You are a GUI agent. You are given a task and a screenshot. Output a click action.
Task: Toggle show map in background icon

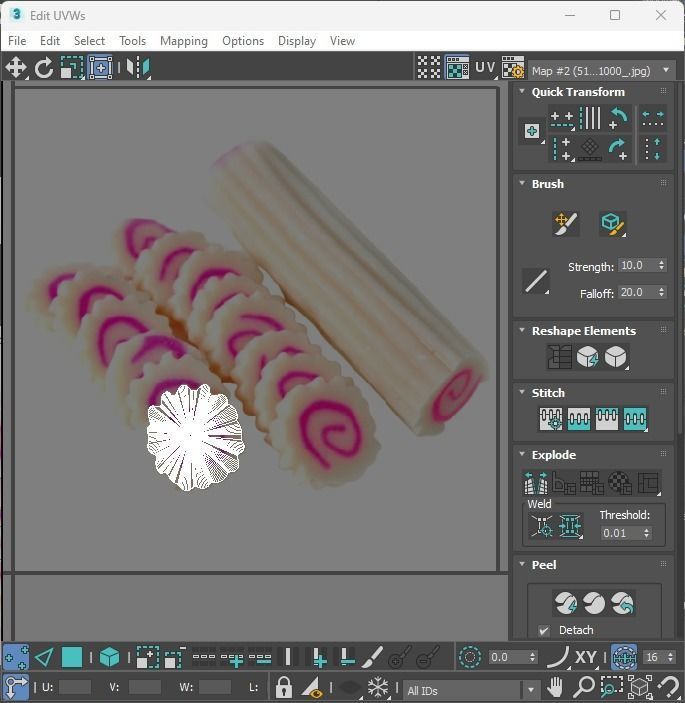coord(457,68)
